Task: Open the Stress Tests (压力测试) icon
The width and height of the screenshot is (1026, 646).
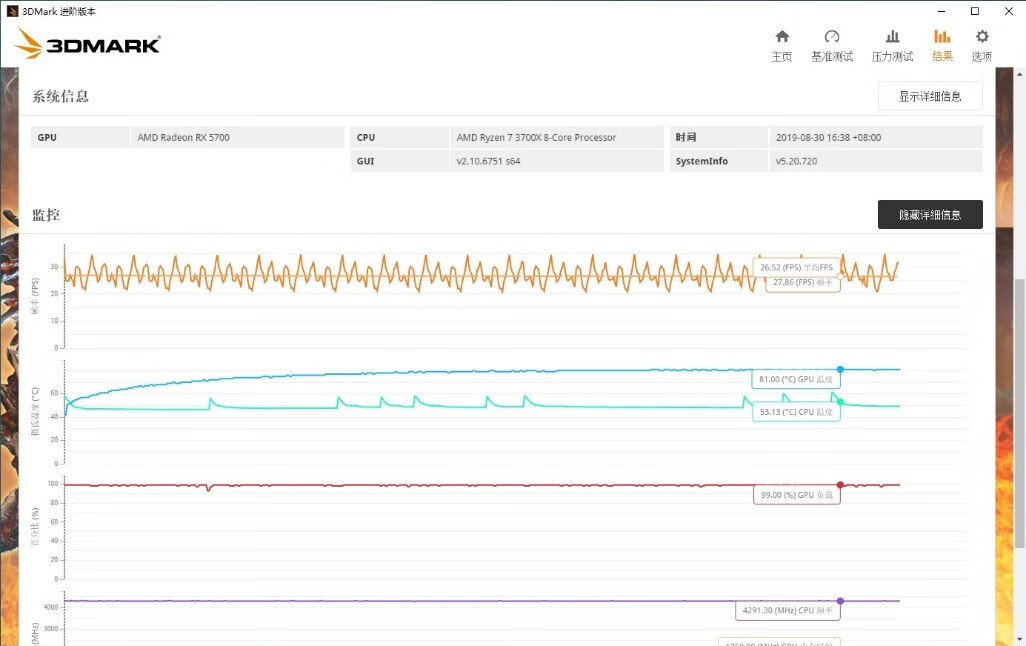Action: 892,37
